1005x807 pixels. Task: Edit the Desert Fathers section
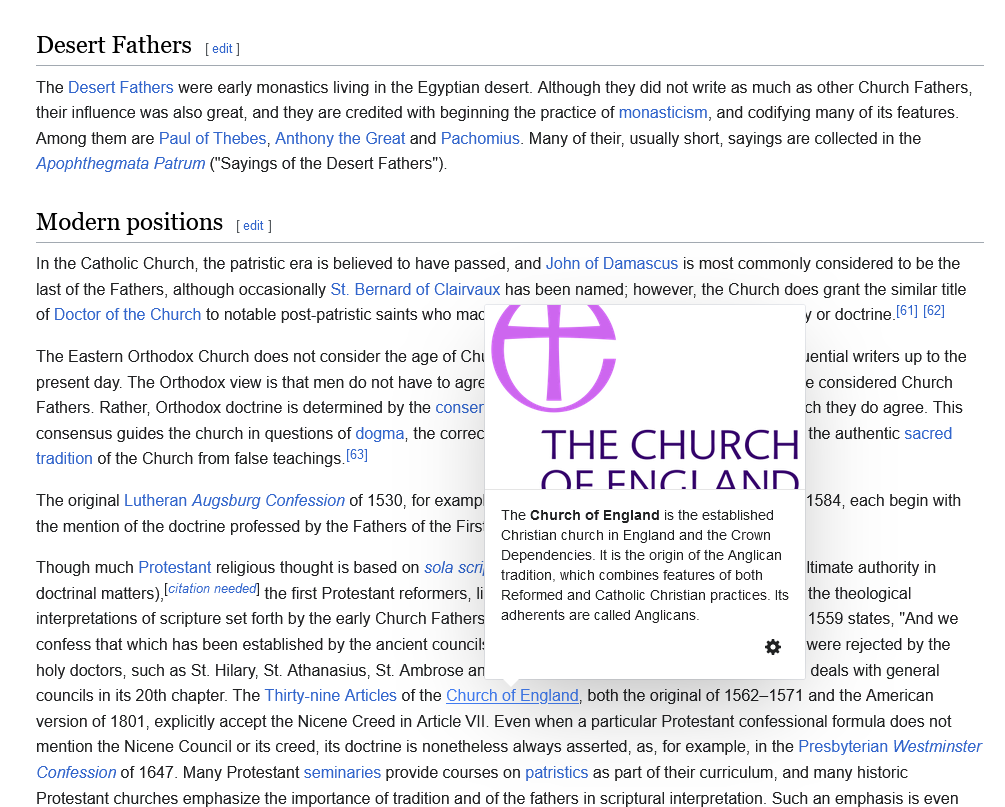click(x=222, y=49)
